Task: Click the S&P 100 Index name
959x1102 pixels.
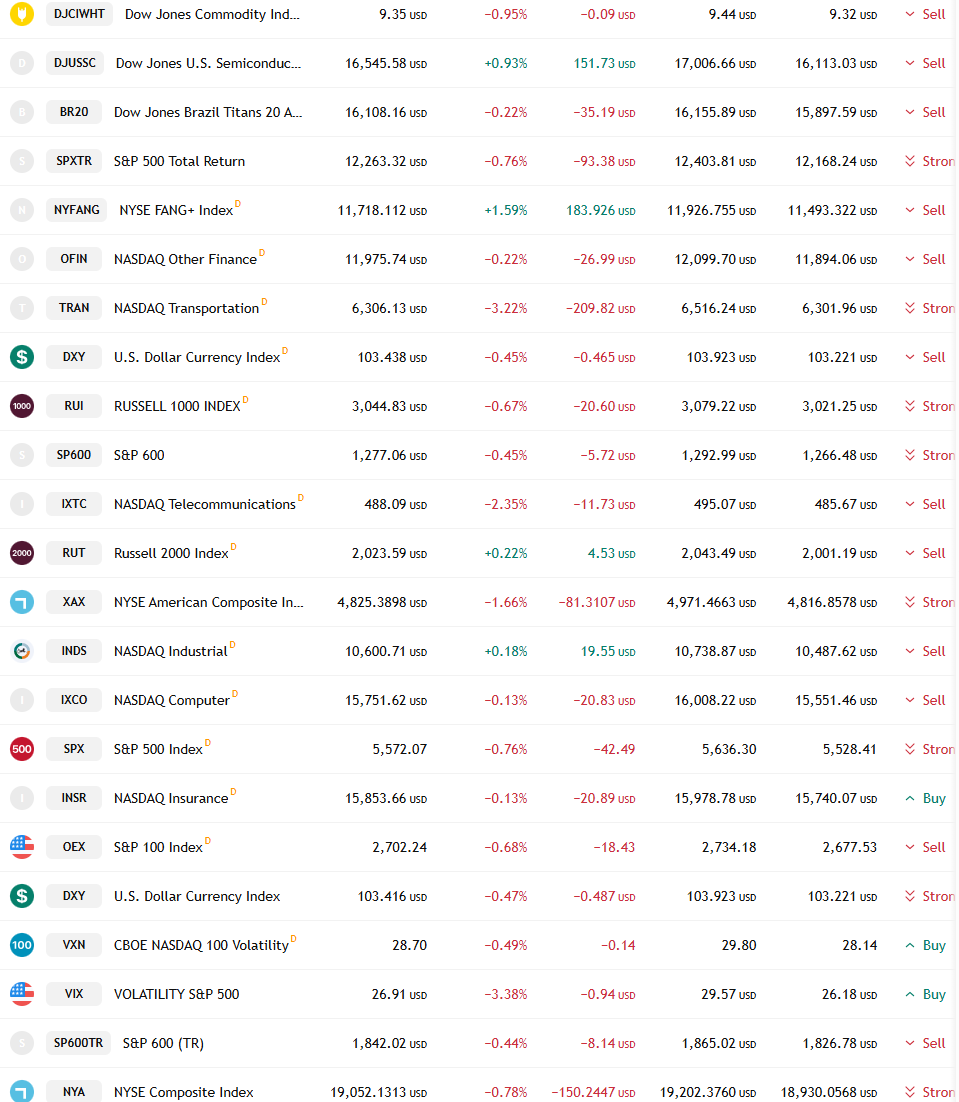Action: coord(158,847)
